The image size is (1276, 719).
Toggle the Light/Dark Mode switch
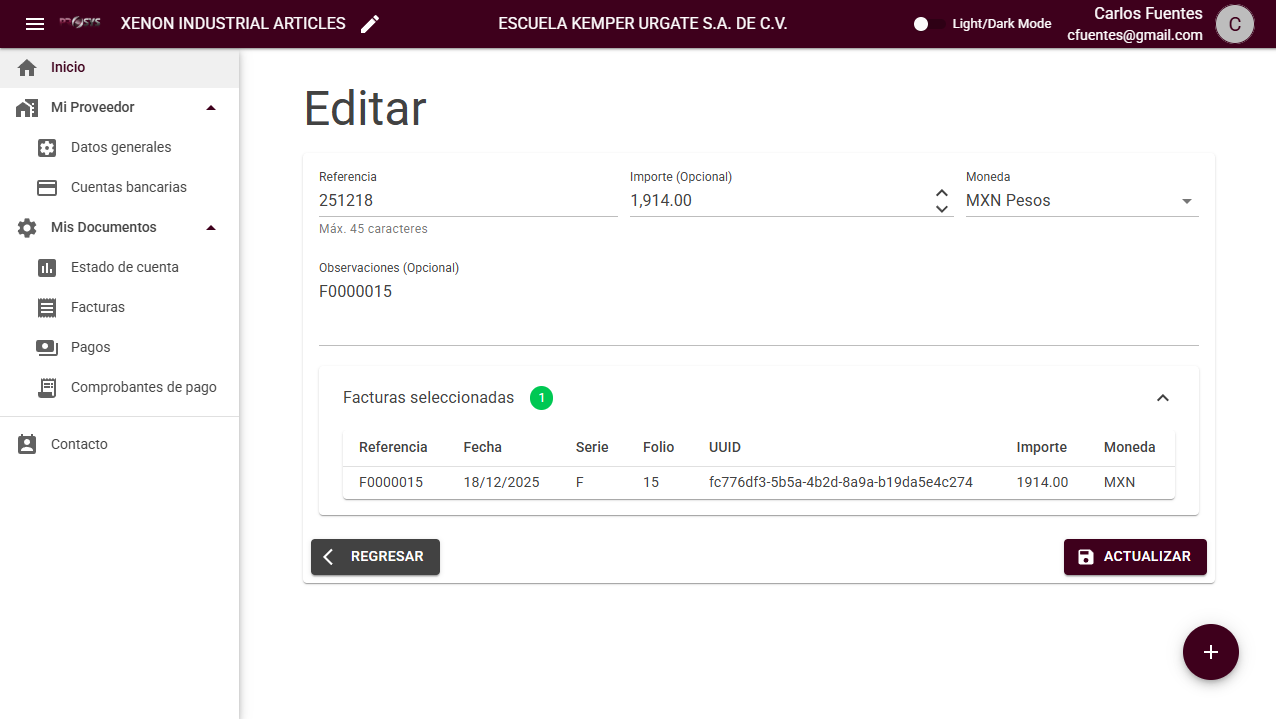(929, 24)
